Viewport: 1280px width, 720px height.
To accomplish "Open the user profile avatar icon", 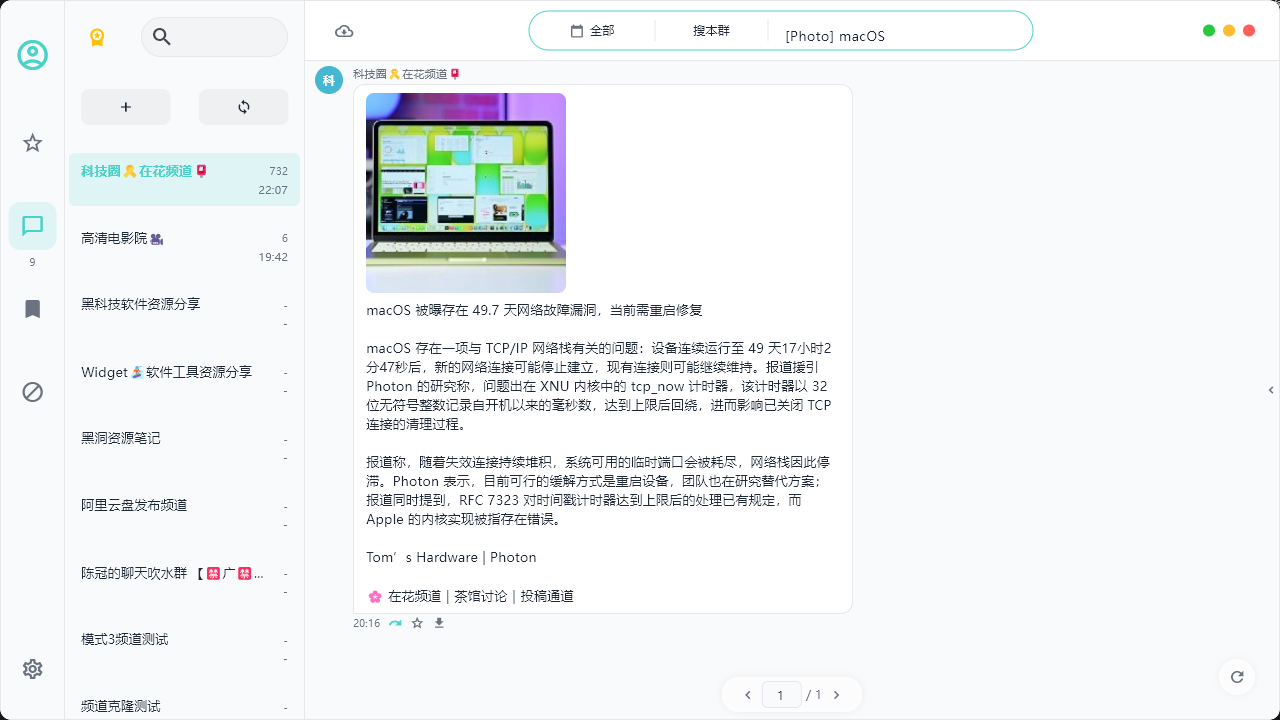I will click(x=32, y=55).
